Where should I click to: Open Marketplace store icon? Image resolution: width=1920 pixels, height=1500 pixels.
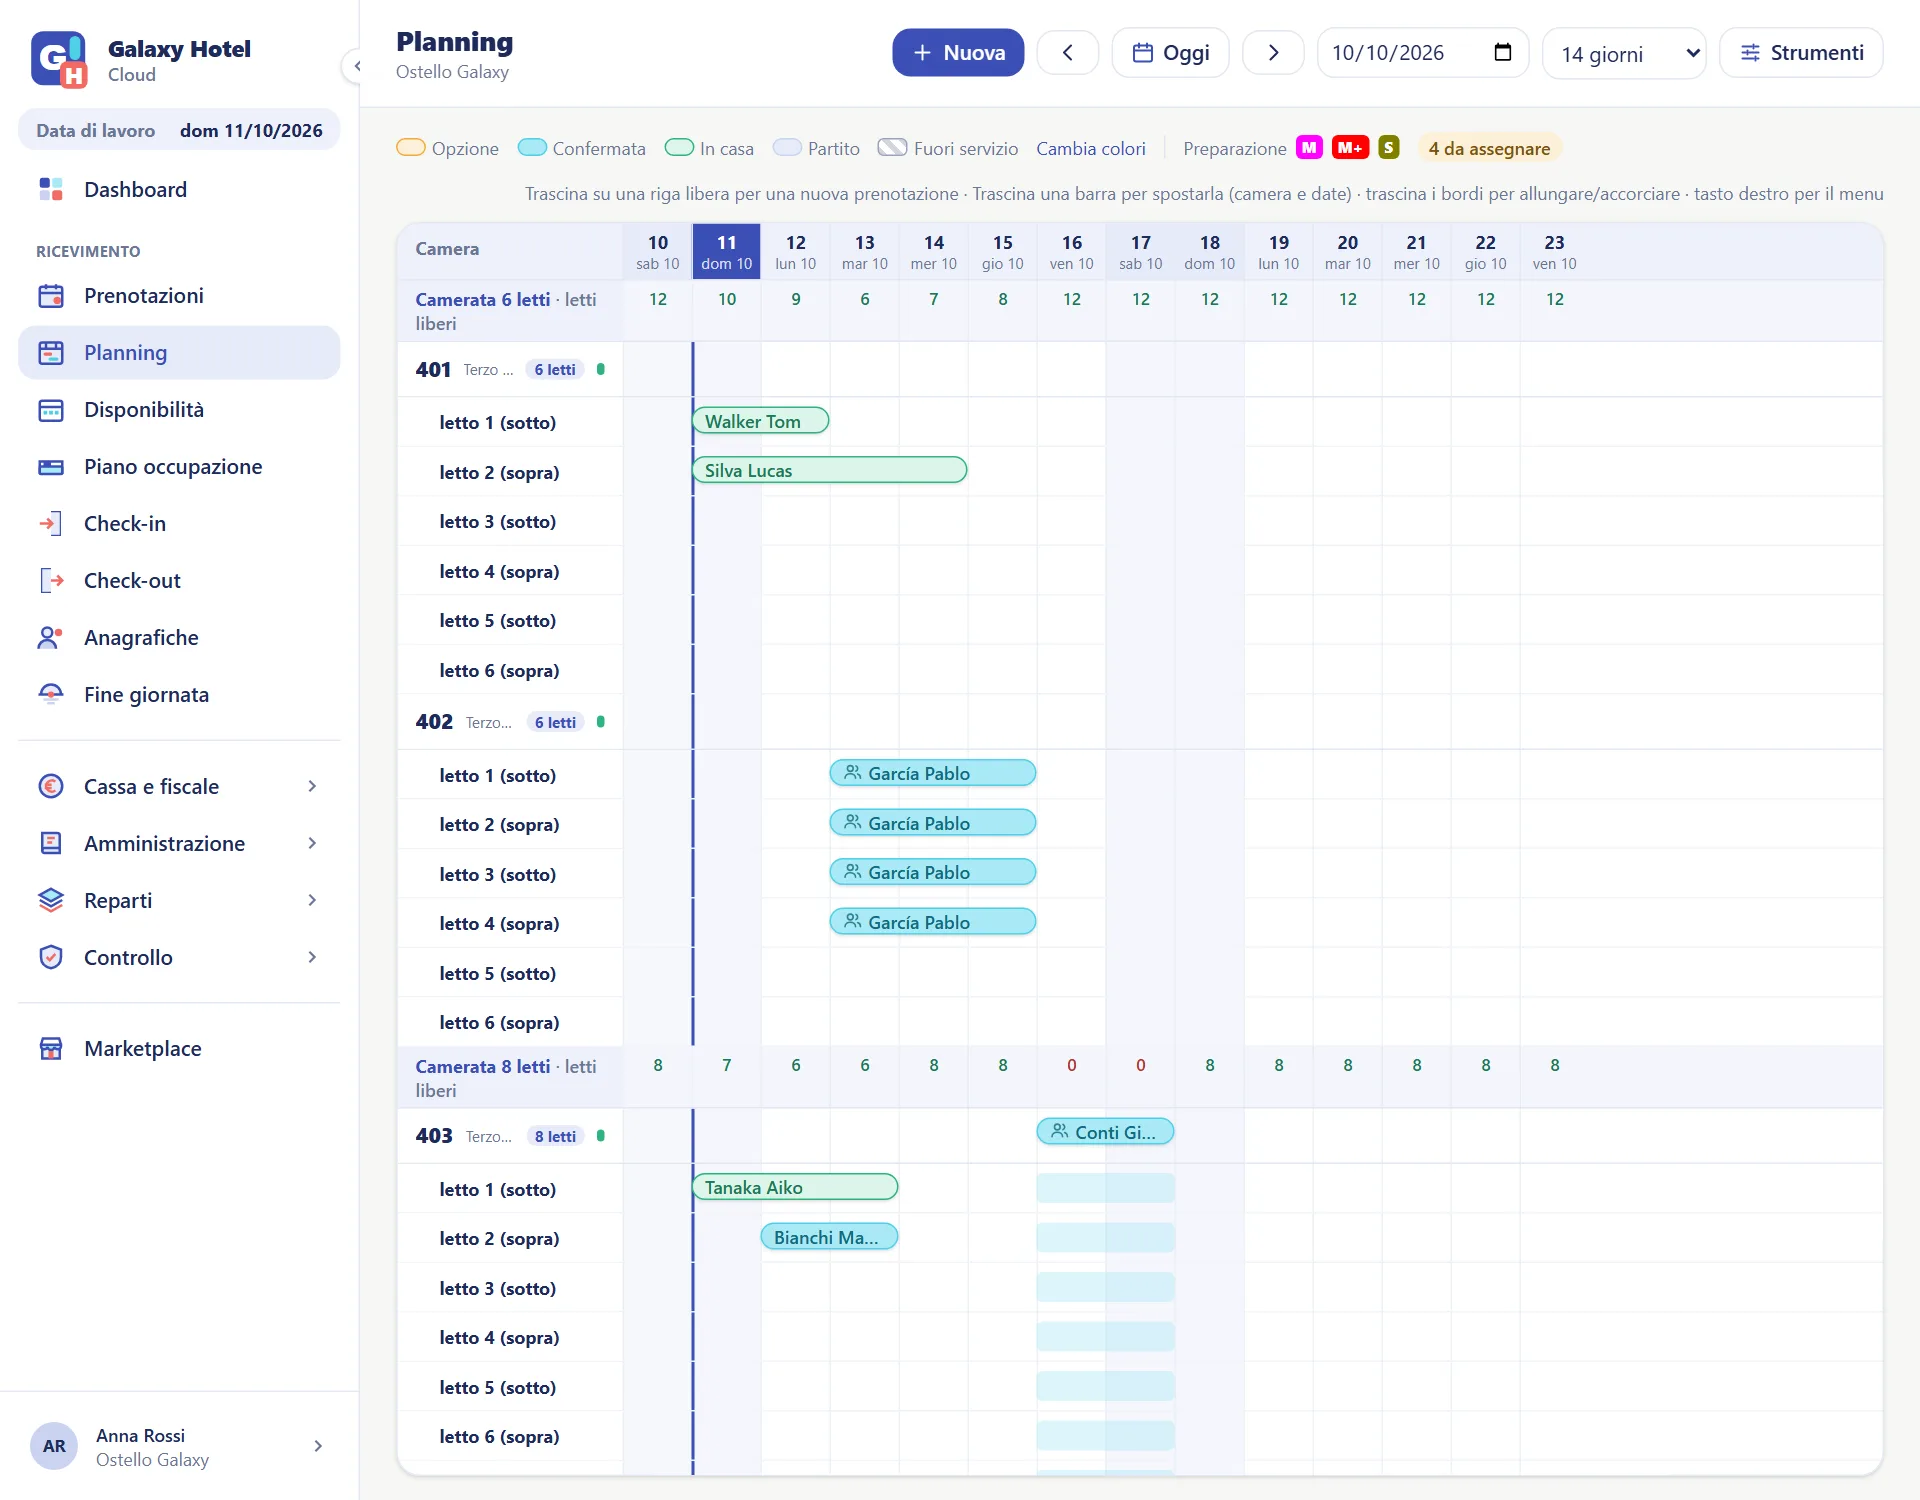[x=51, y=1048]
